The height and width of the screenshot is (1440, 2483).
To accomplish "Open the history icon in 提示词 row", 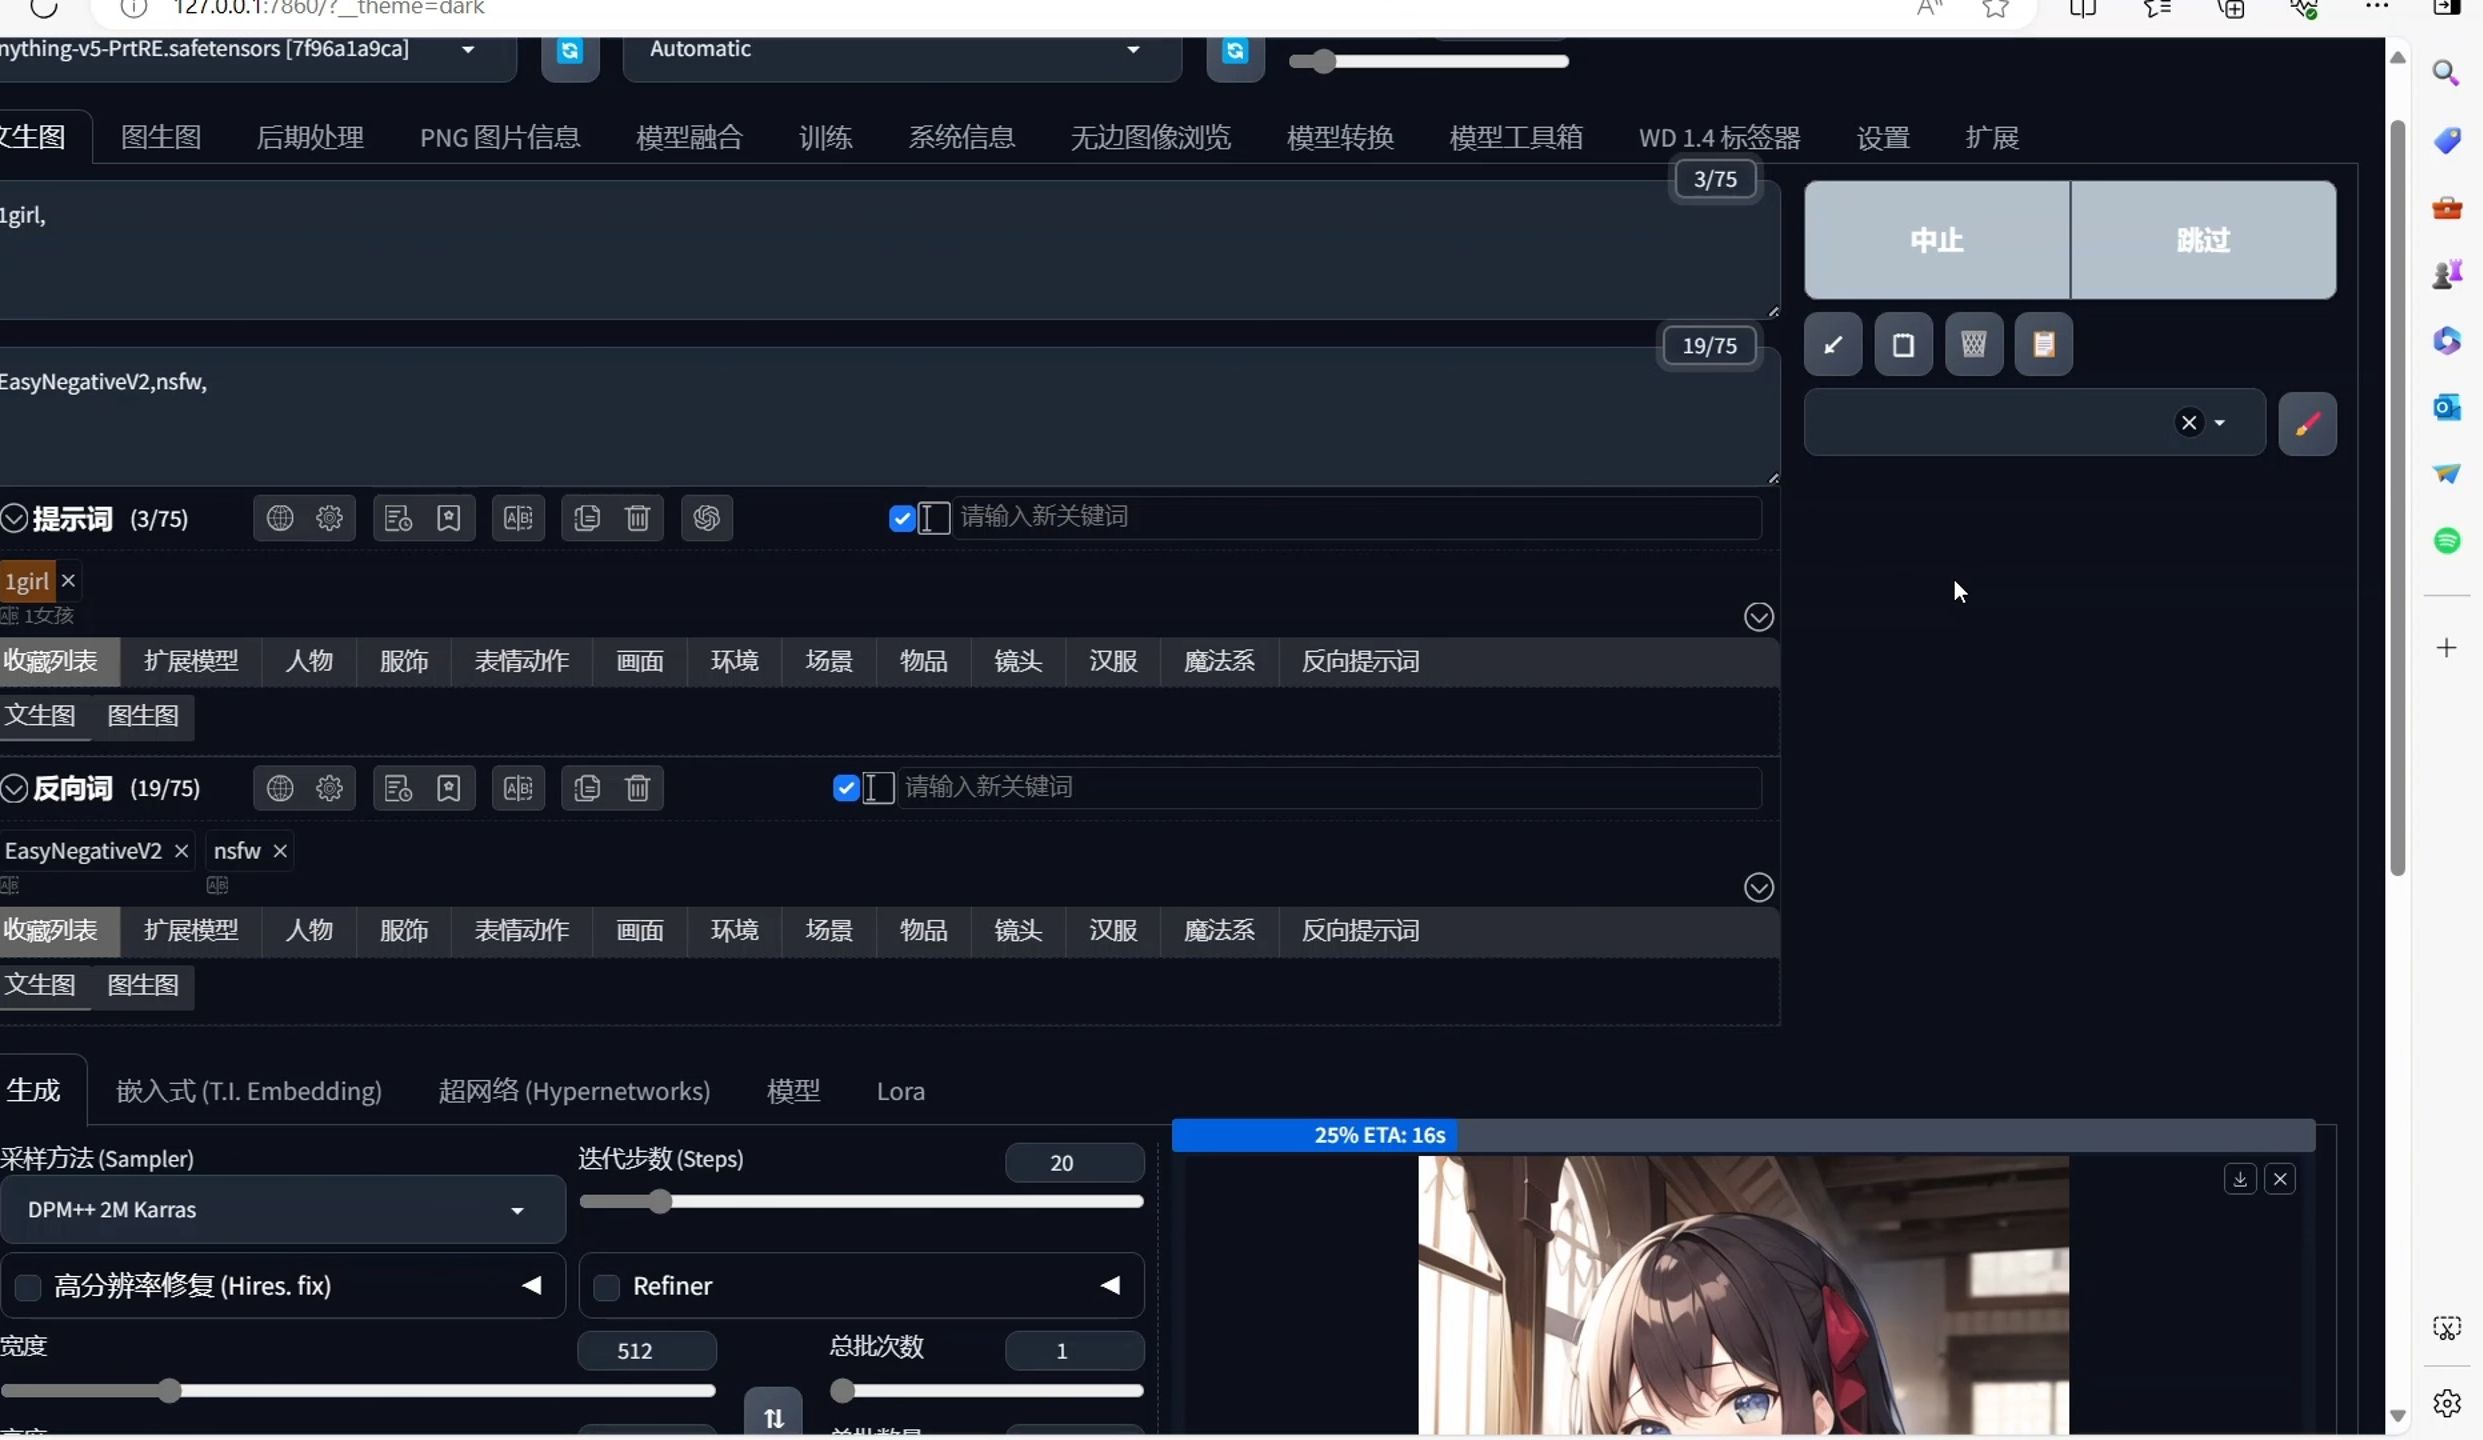I will (398, 518).
